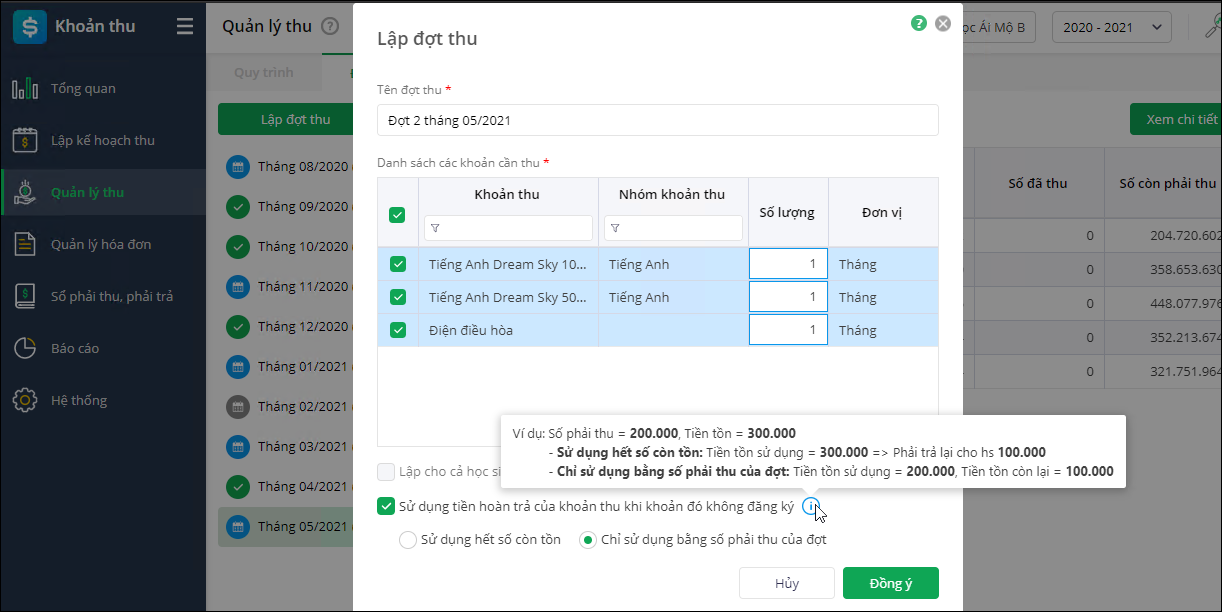This screenshot has height=612, width=1222.
Task: Open Lập kế hoạch thu calendar icon
Action: 25,141
